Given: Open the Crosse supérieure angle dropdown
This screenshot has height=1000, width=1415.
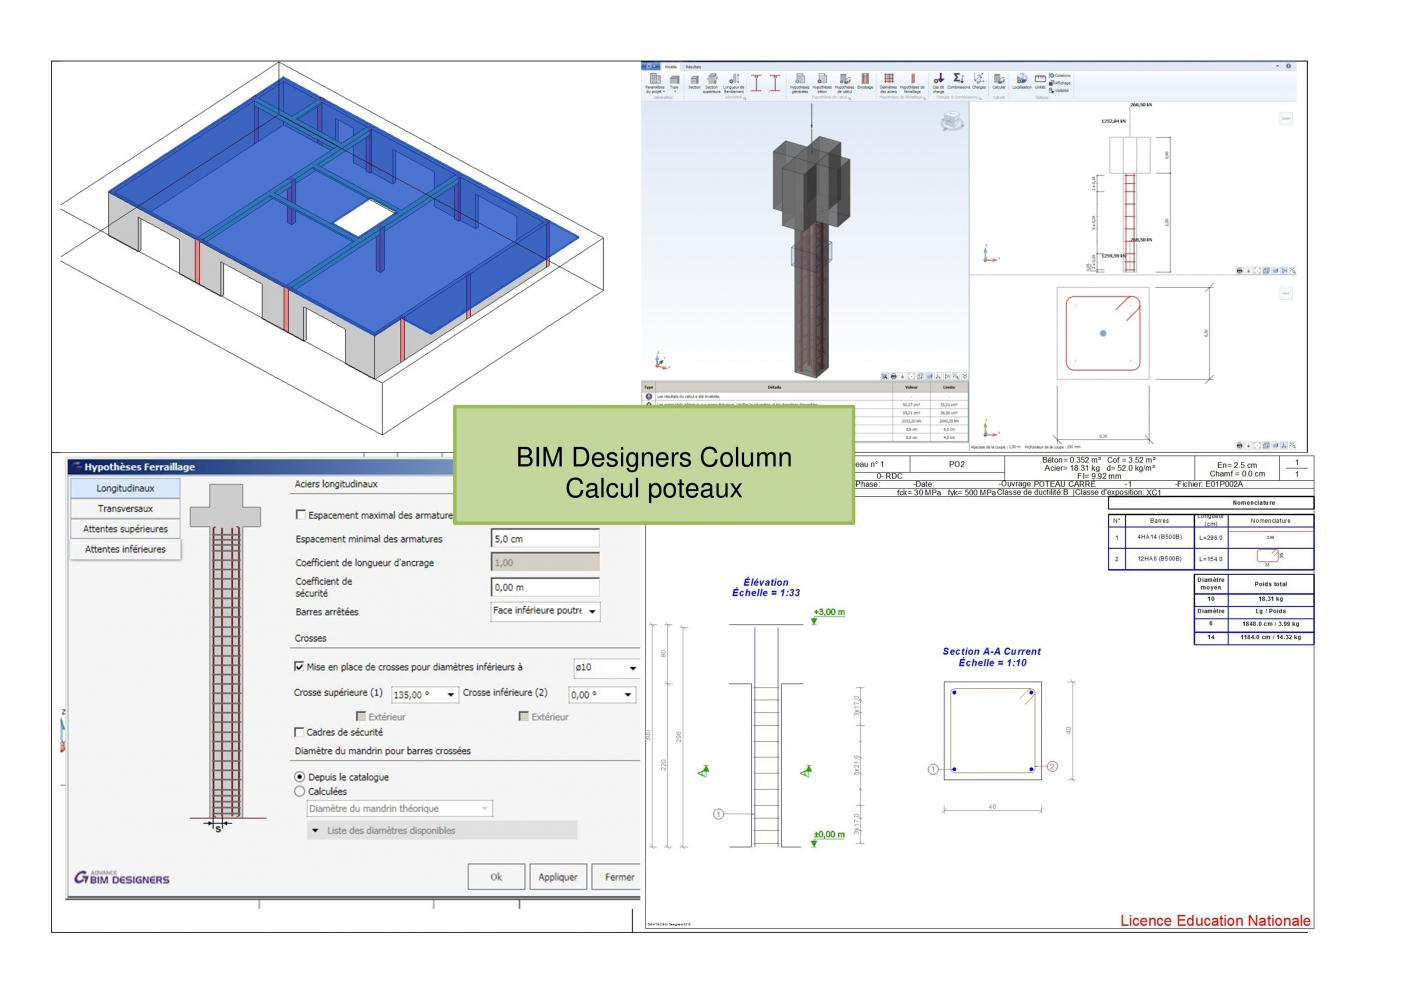Looking at the screenshot, I should [424, 694].
